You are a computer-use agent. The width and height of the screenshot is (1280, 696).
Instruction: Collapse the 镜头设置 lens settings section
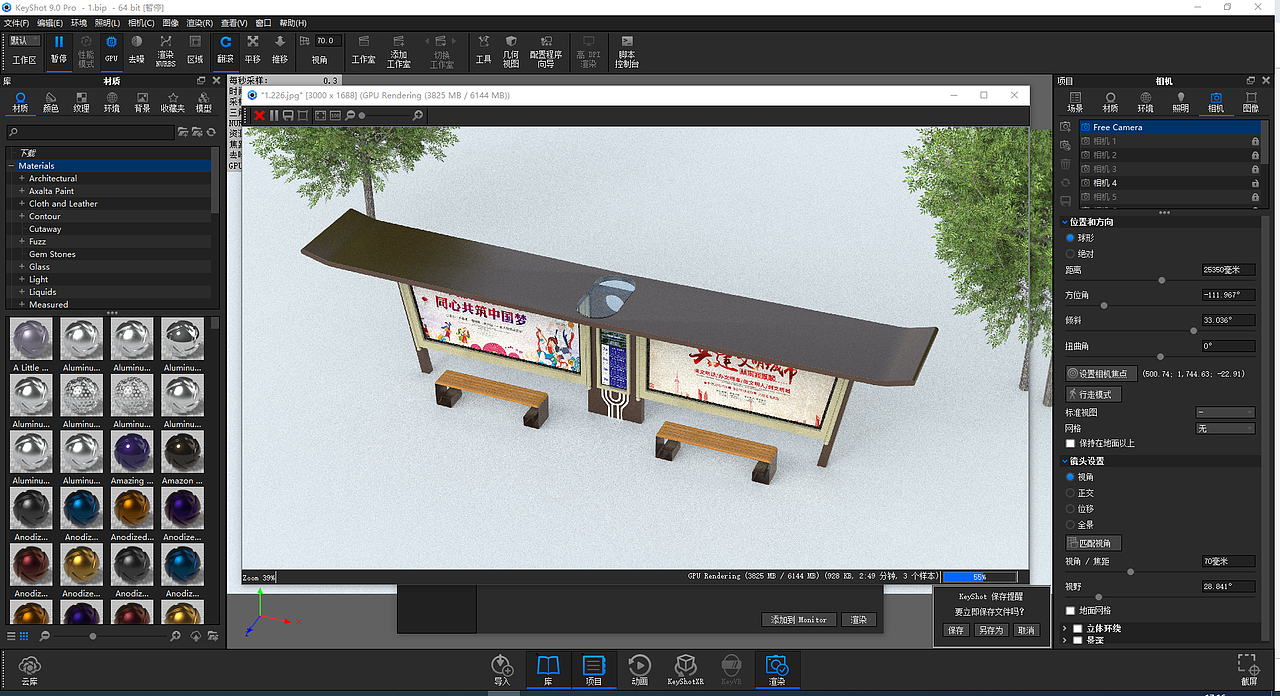1064,461
